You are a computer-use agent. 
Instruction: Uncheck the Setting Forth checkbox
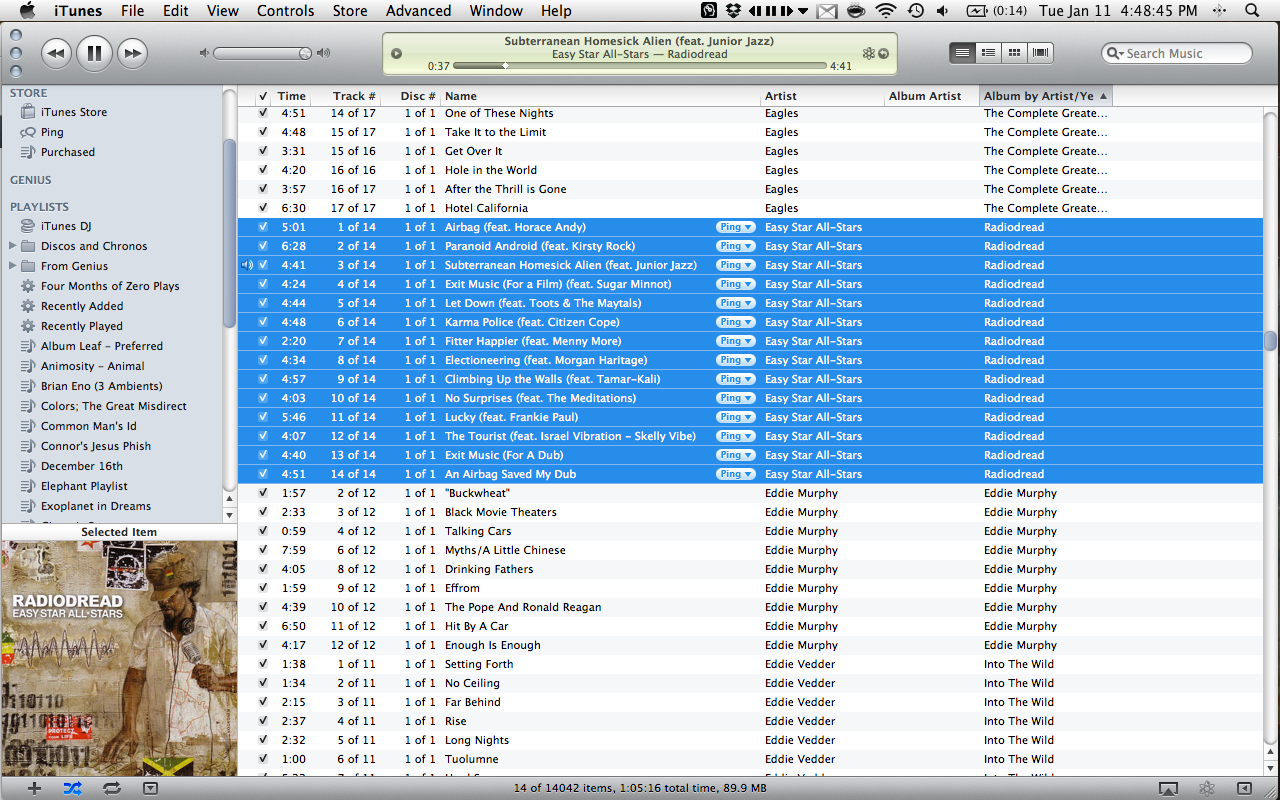pos(263,664)
